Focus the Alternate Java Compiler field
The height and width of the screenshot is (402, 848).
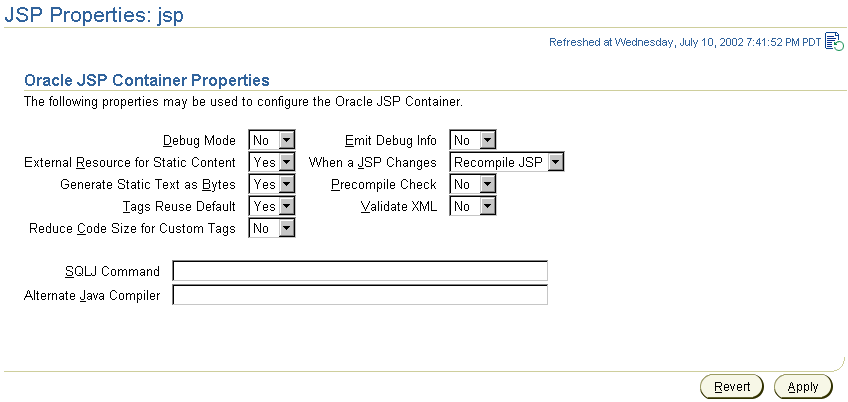click(x=360, y=294)
